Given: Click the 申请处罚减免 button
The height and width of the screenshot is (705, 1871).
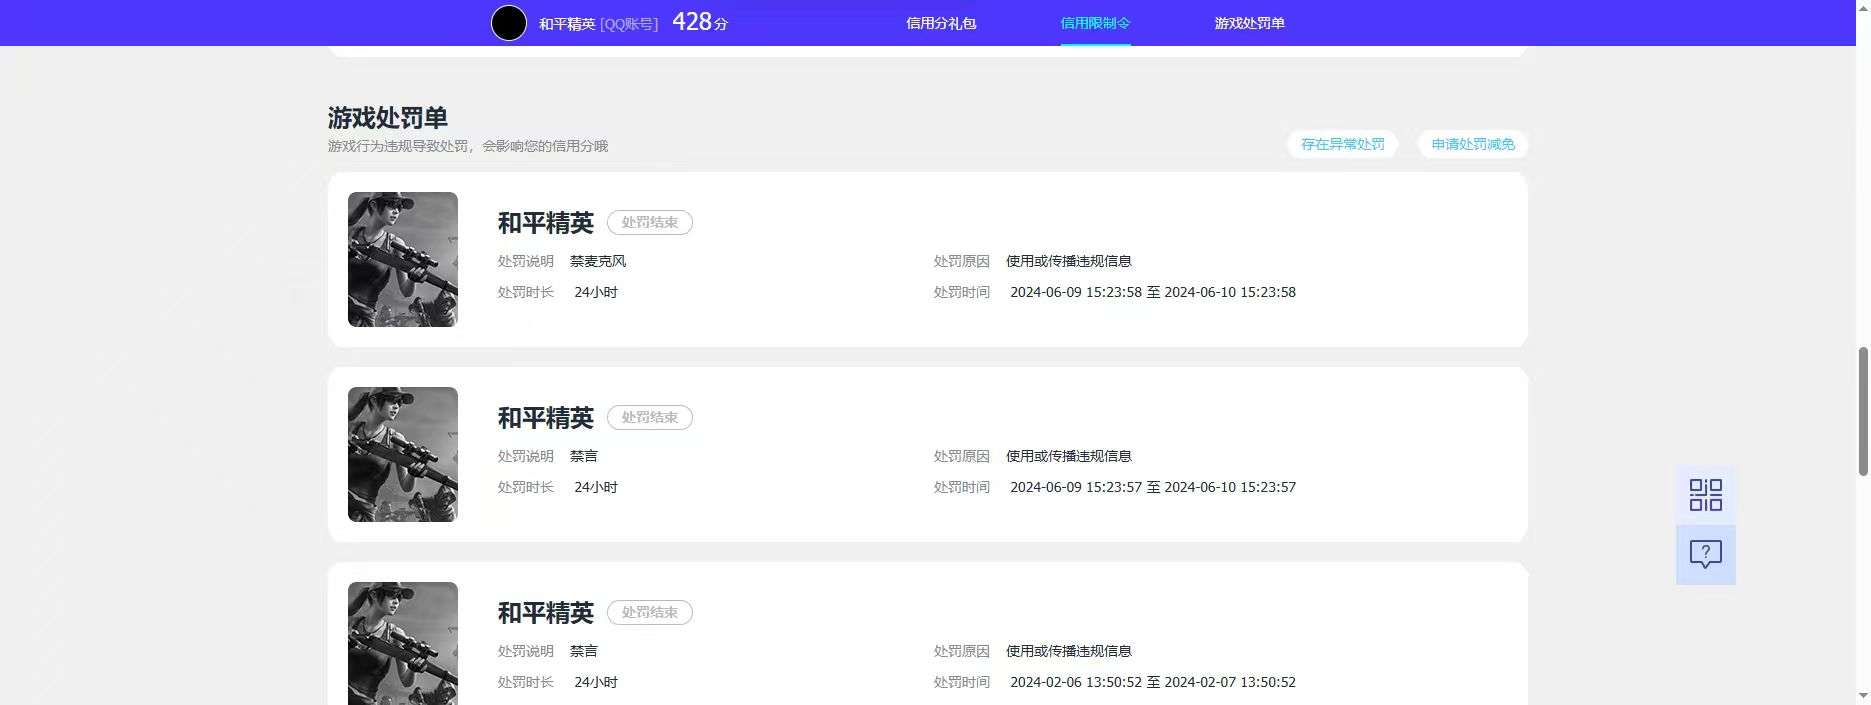Looking at the screenshot, I should point(1472,144).
